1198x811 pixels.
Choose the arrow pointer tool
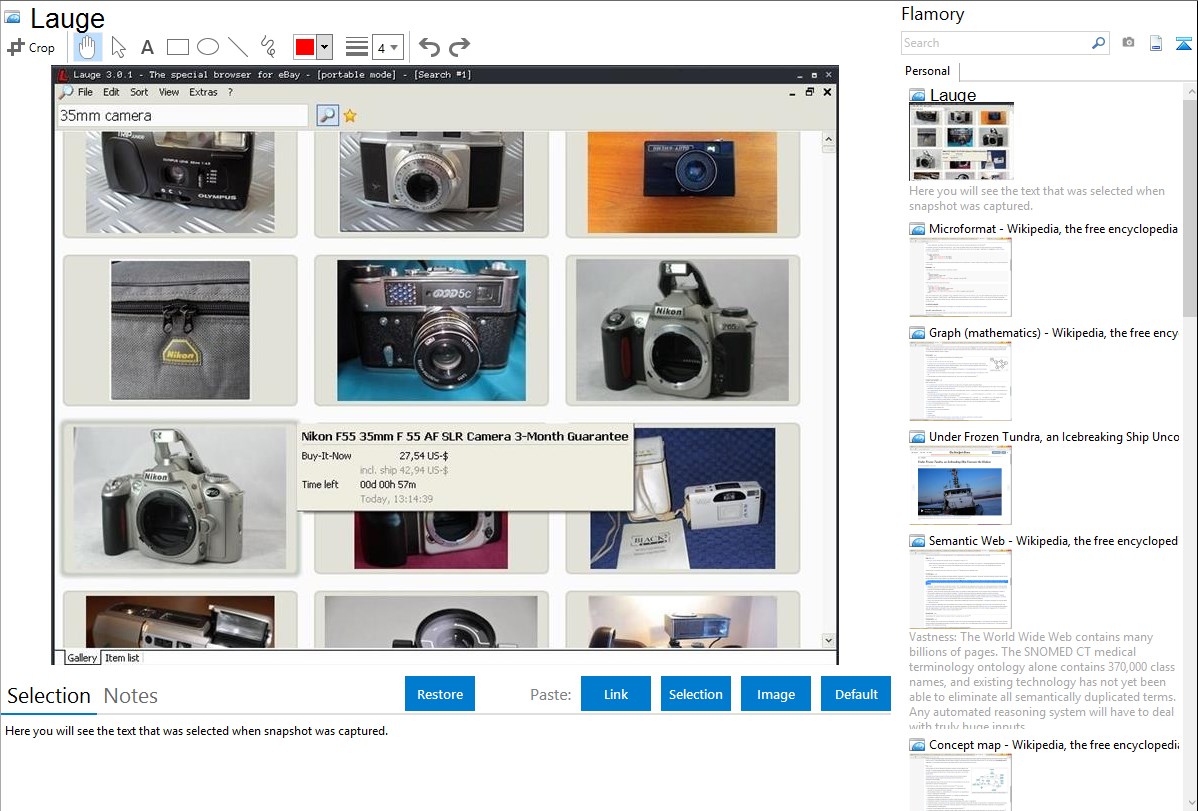[118, 47]
